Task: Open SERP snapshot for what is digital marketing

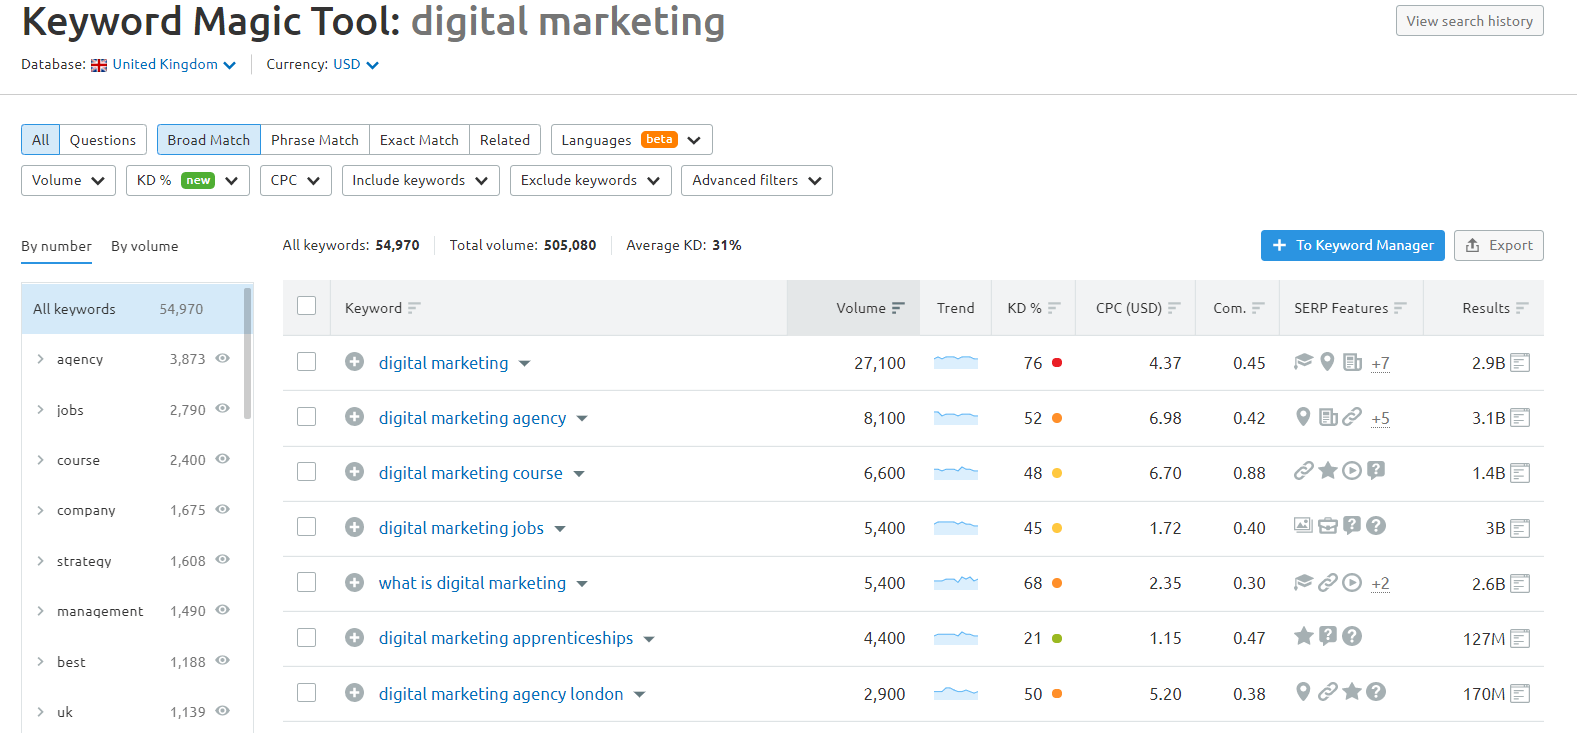Action: point(1520,583)
